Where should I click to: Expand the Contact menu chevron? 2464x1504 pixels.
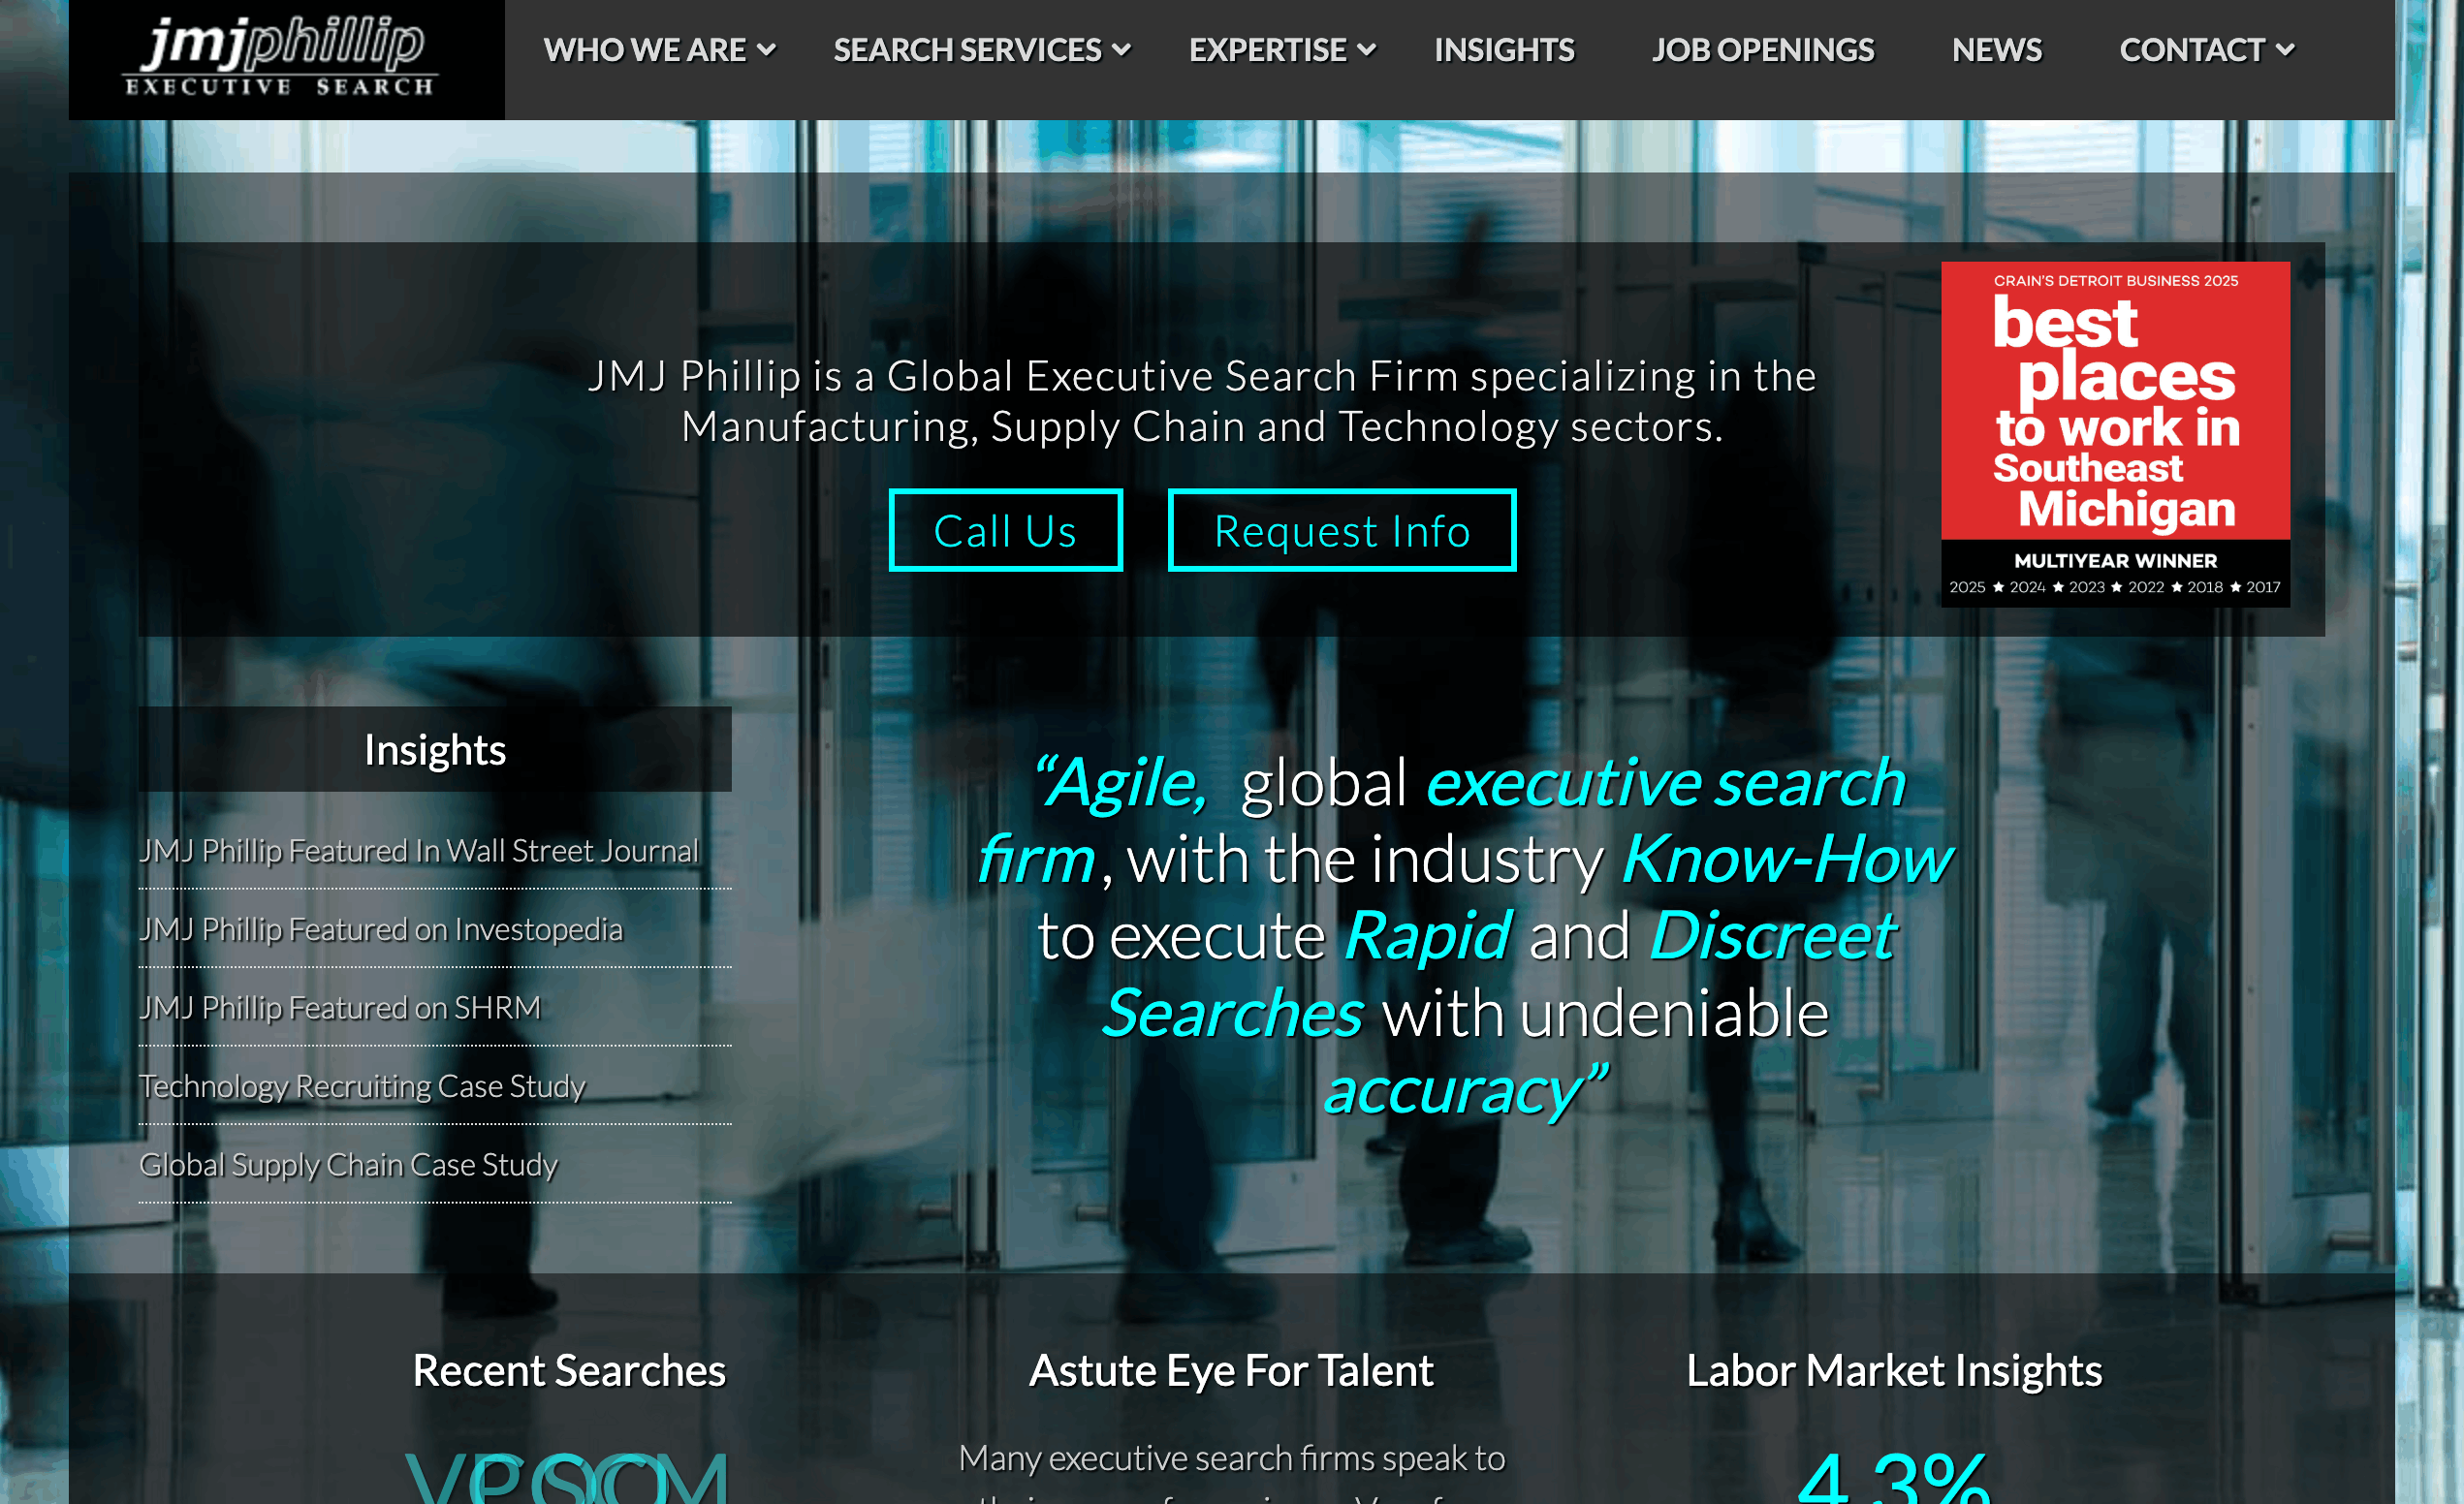2284,50
